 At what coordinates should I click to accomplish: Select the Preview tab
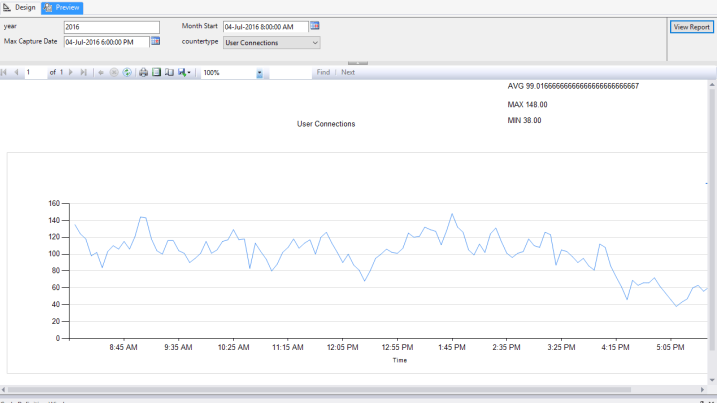click(x=62, y=7)
